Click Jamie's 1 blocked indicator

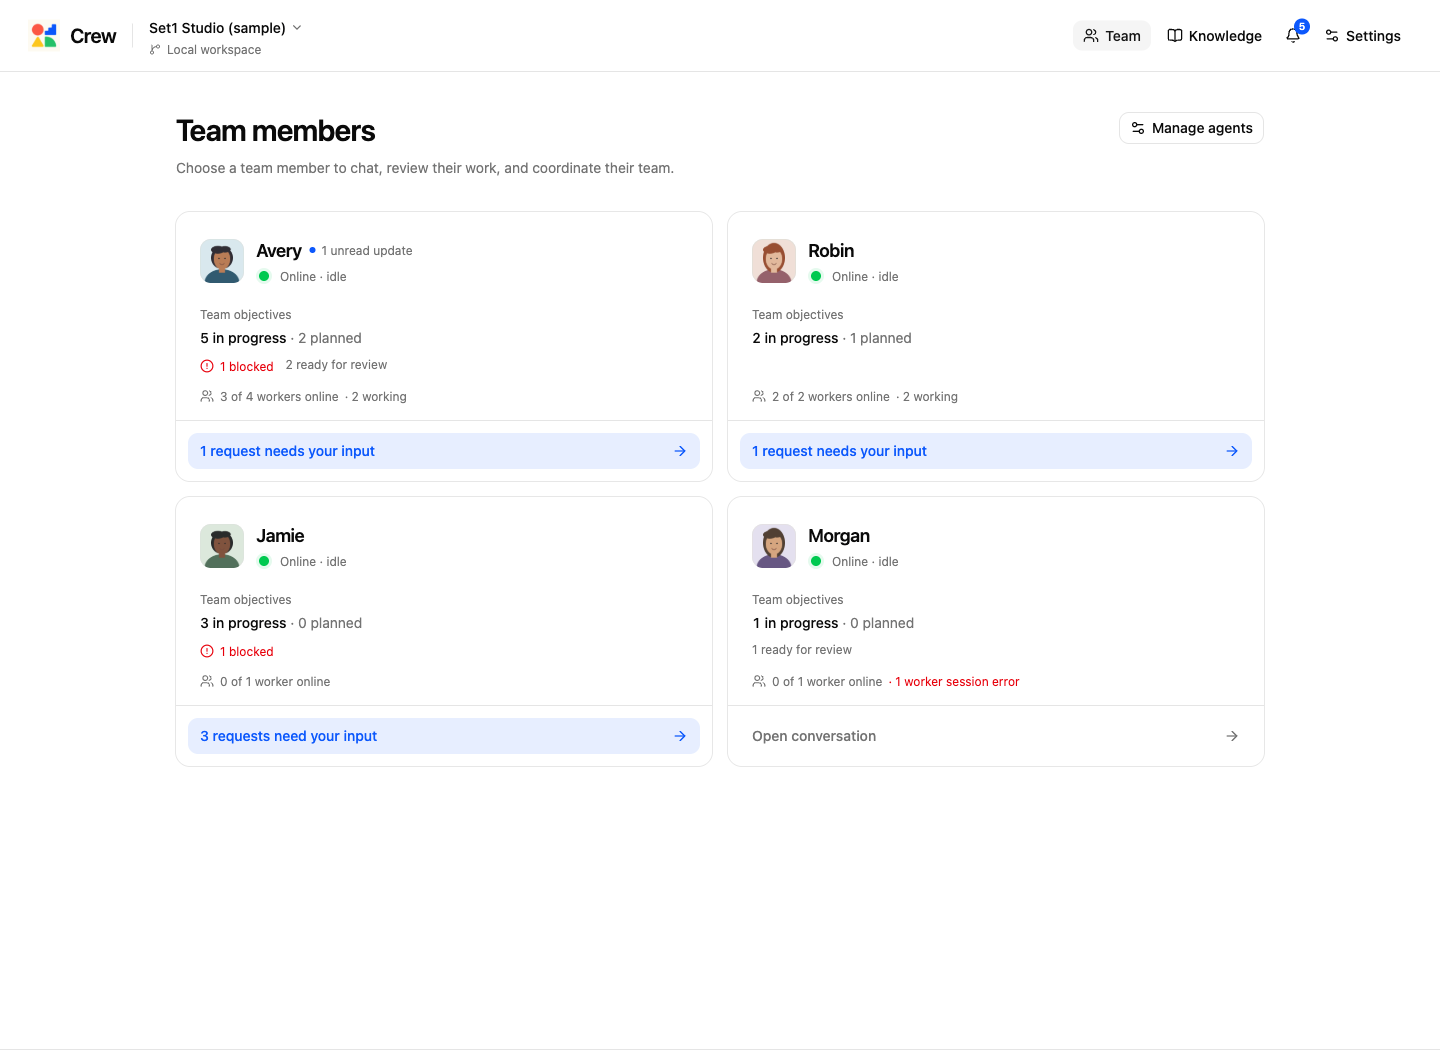(237, 651)
